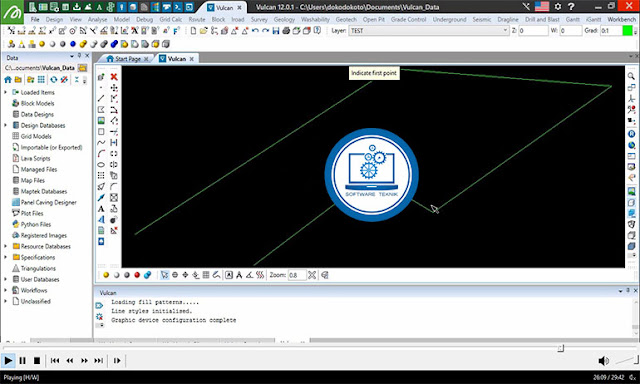The width and height of the screenshot is (640, 384).
Task: Select the dotted grid of points tool
Action: tap(101, 175)
